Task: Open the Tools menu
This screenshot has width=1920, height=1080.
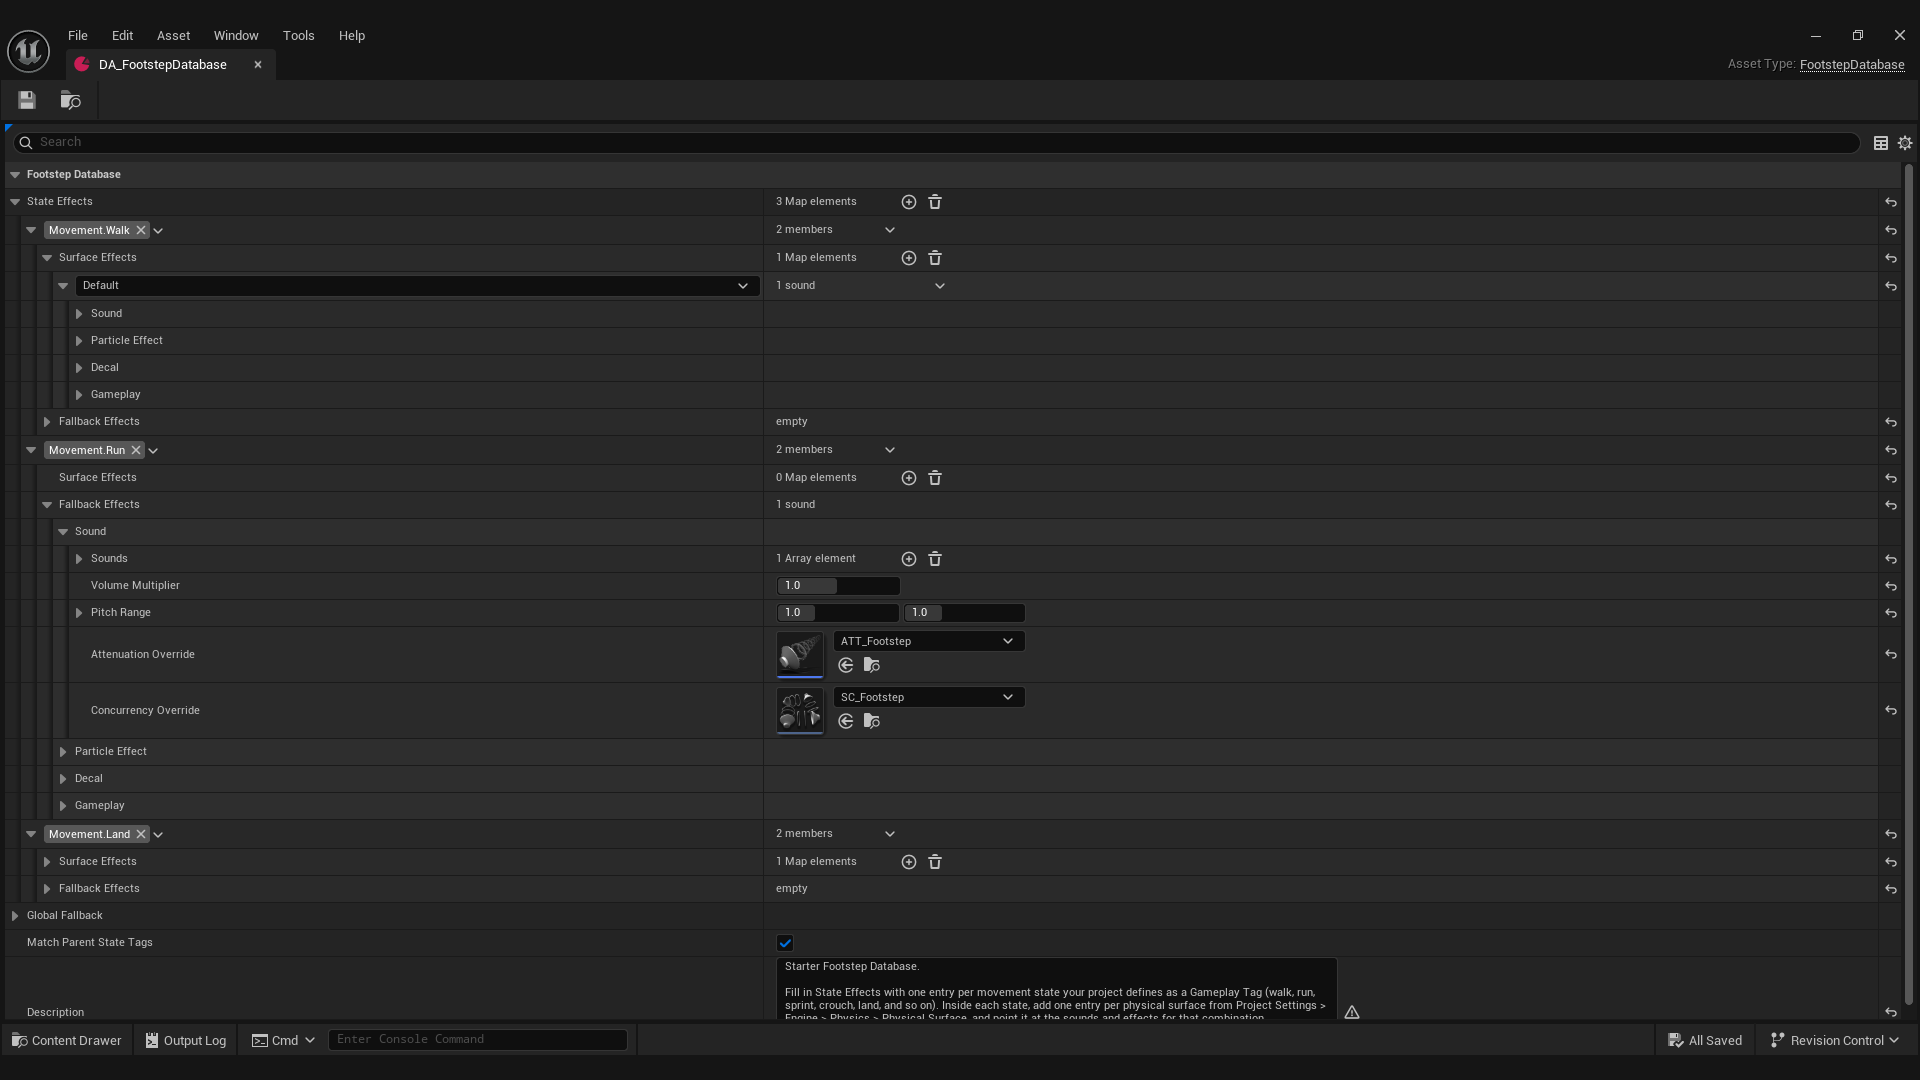Action: click(x=298, y=35)
